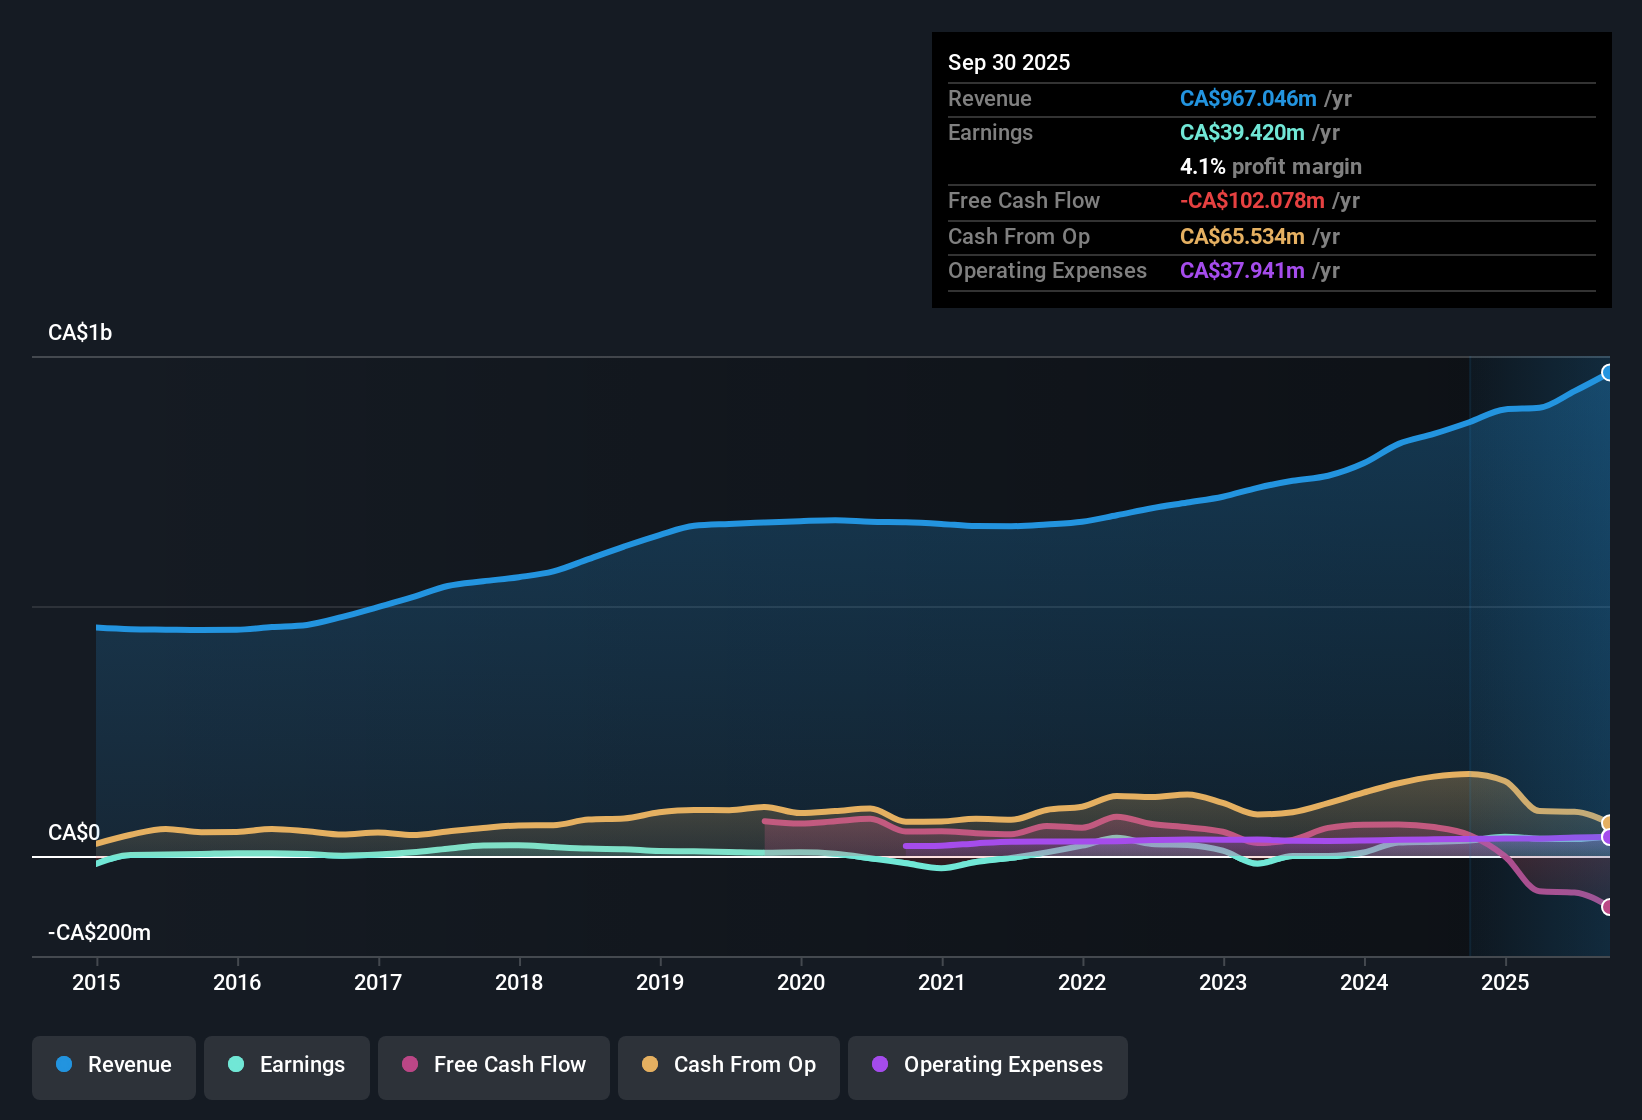1642x1120 pixels.
Task: Select the teal Earnings legend dot
Action: [x=236, y=1065]
